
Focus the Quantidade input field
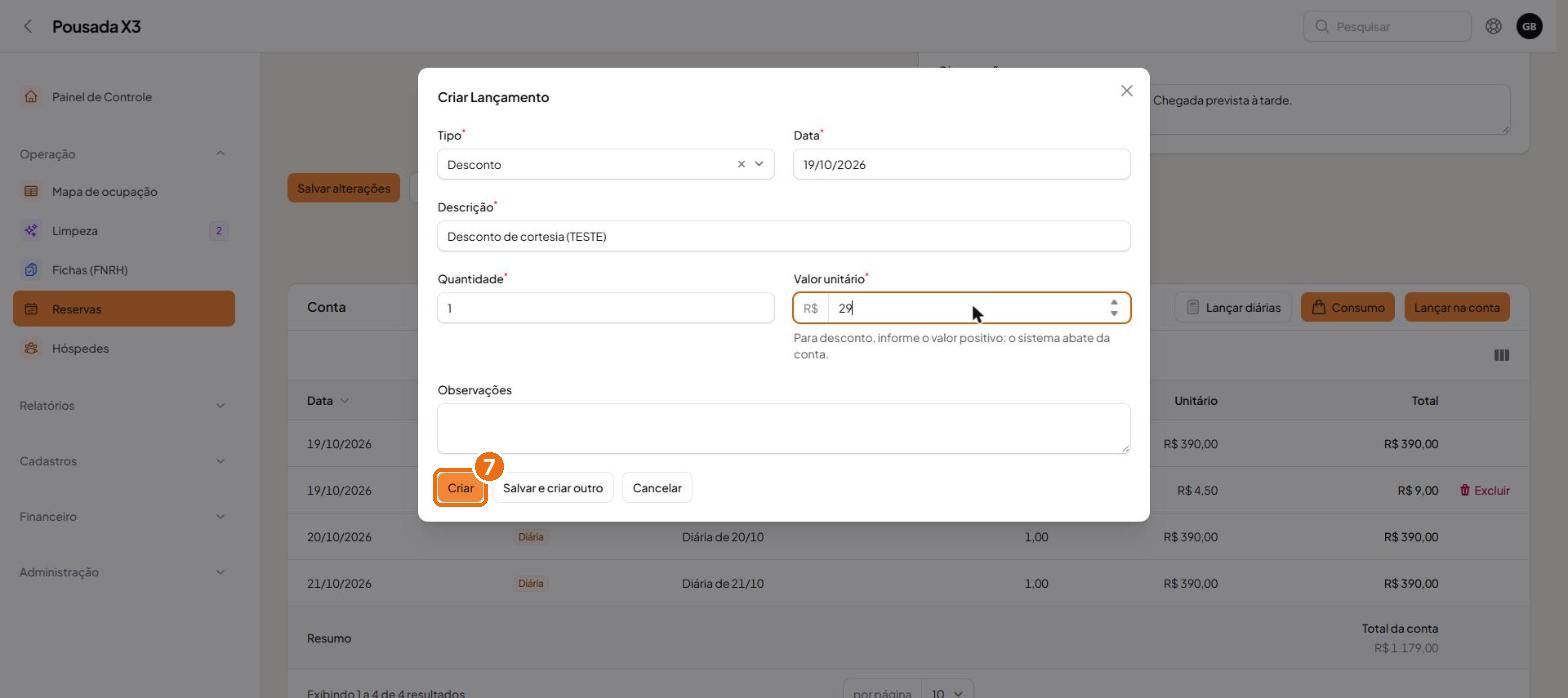pyautogui.click(x=606, y=308)
